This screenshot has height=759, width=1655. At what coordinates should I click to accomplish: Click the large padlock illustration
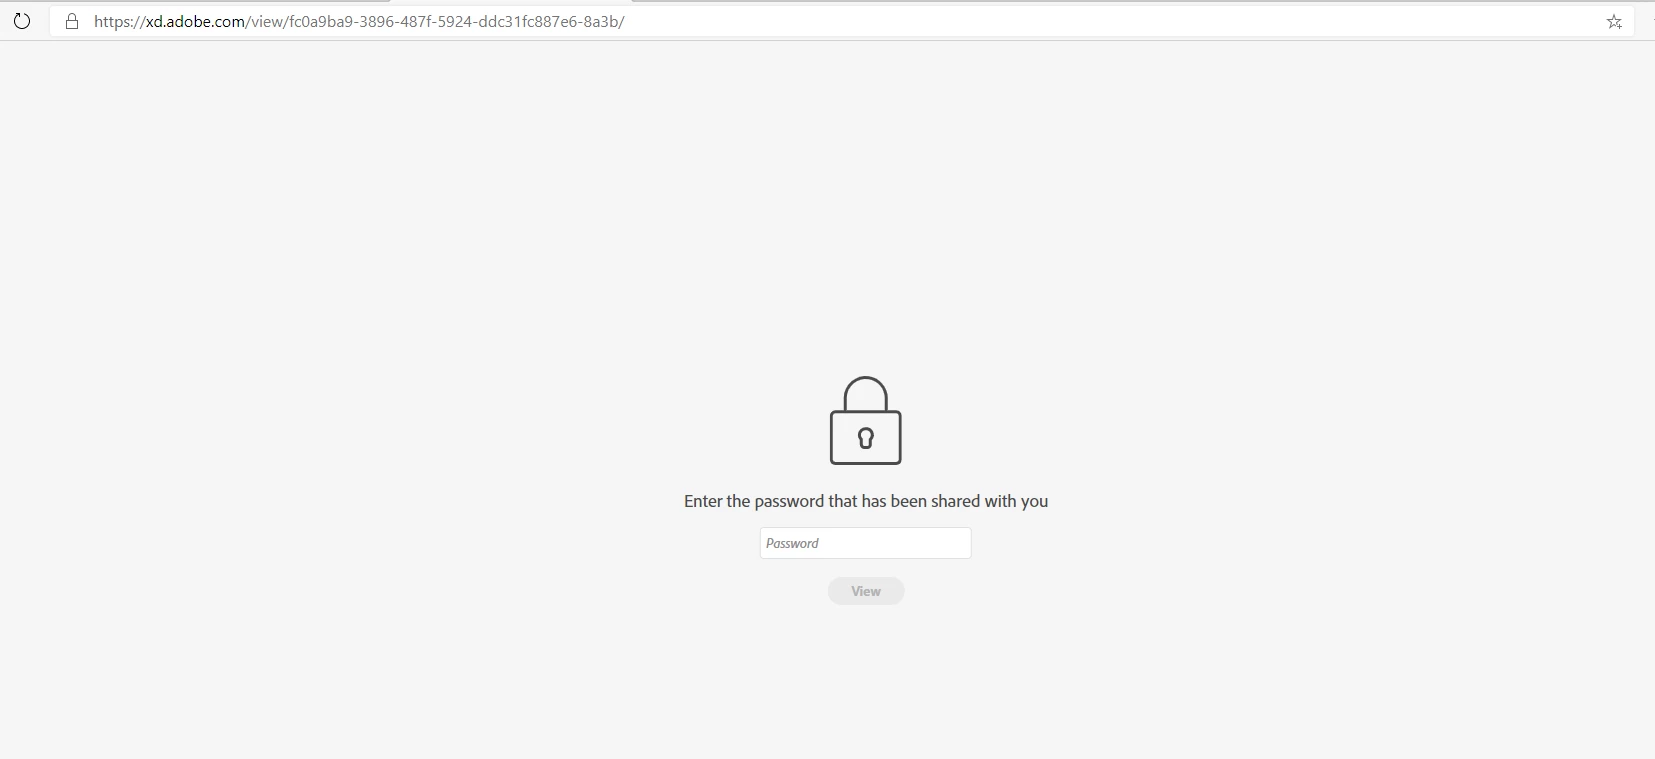click(866, 420)
